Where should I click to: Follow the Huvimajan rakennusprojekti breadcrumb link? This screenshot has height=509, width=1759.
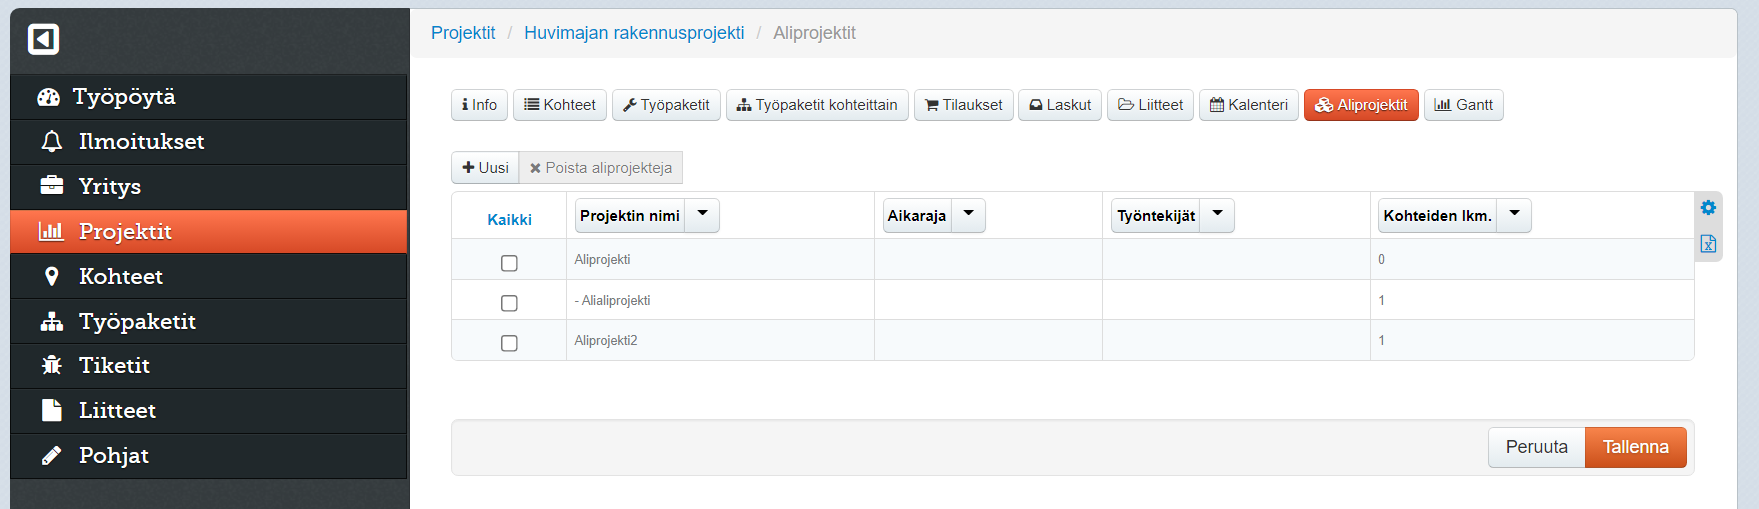click(x=634, y=33)
